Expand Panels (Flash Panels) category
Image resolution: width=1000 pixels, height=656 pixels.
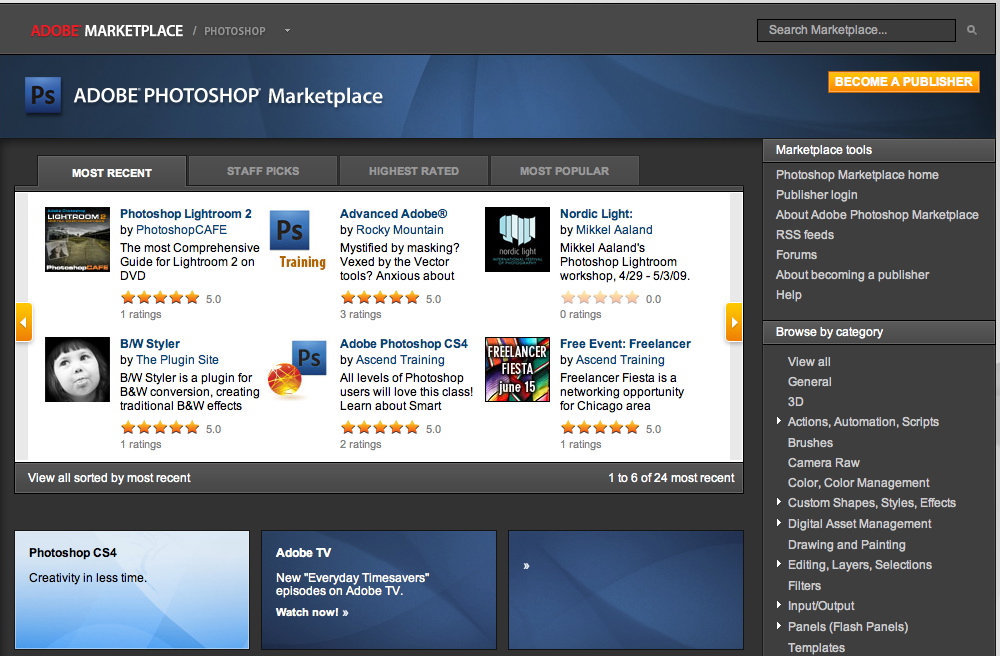coord(779,626)
